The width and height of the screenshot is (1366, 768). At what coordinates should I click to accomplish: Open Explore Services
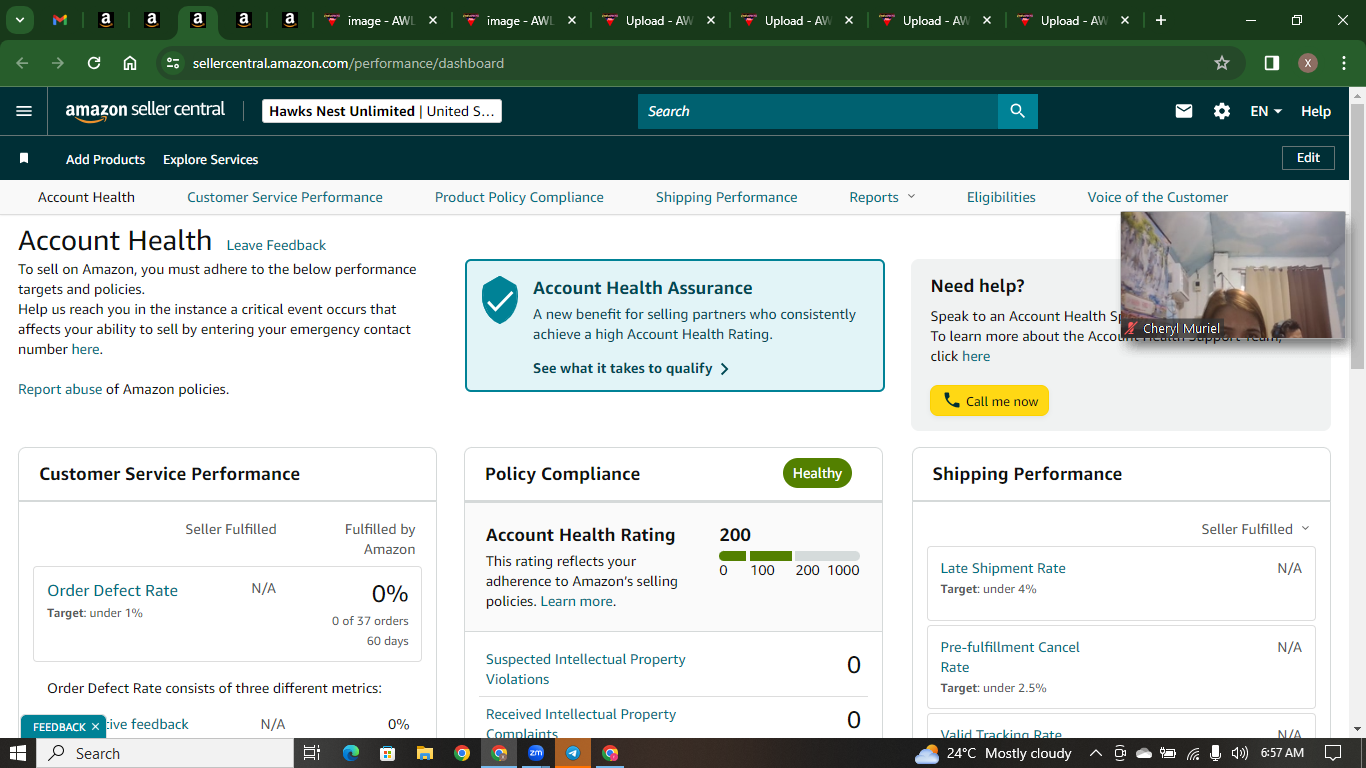(211, 159)
